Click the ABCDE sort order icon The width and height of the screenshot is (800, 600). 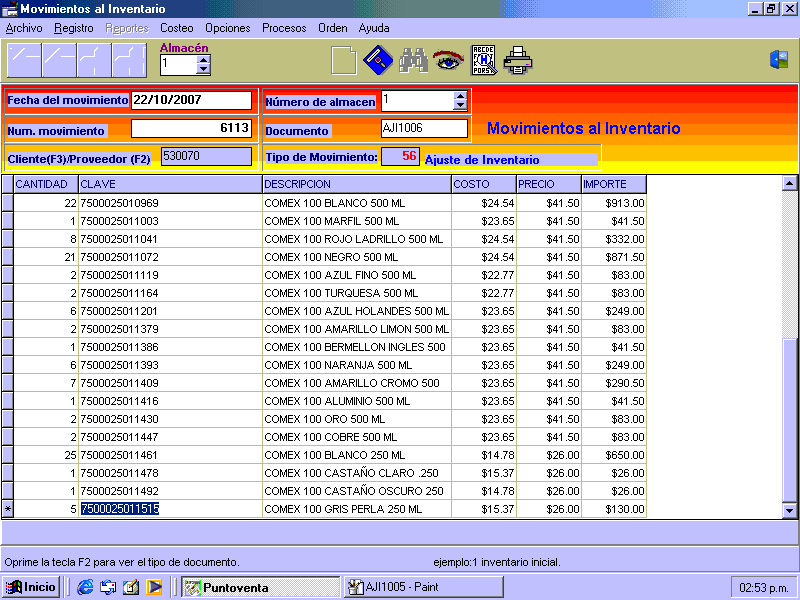pos(483,60)
